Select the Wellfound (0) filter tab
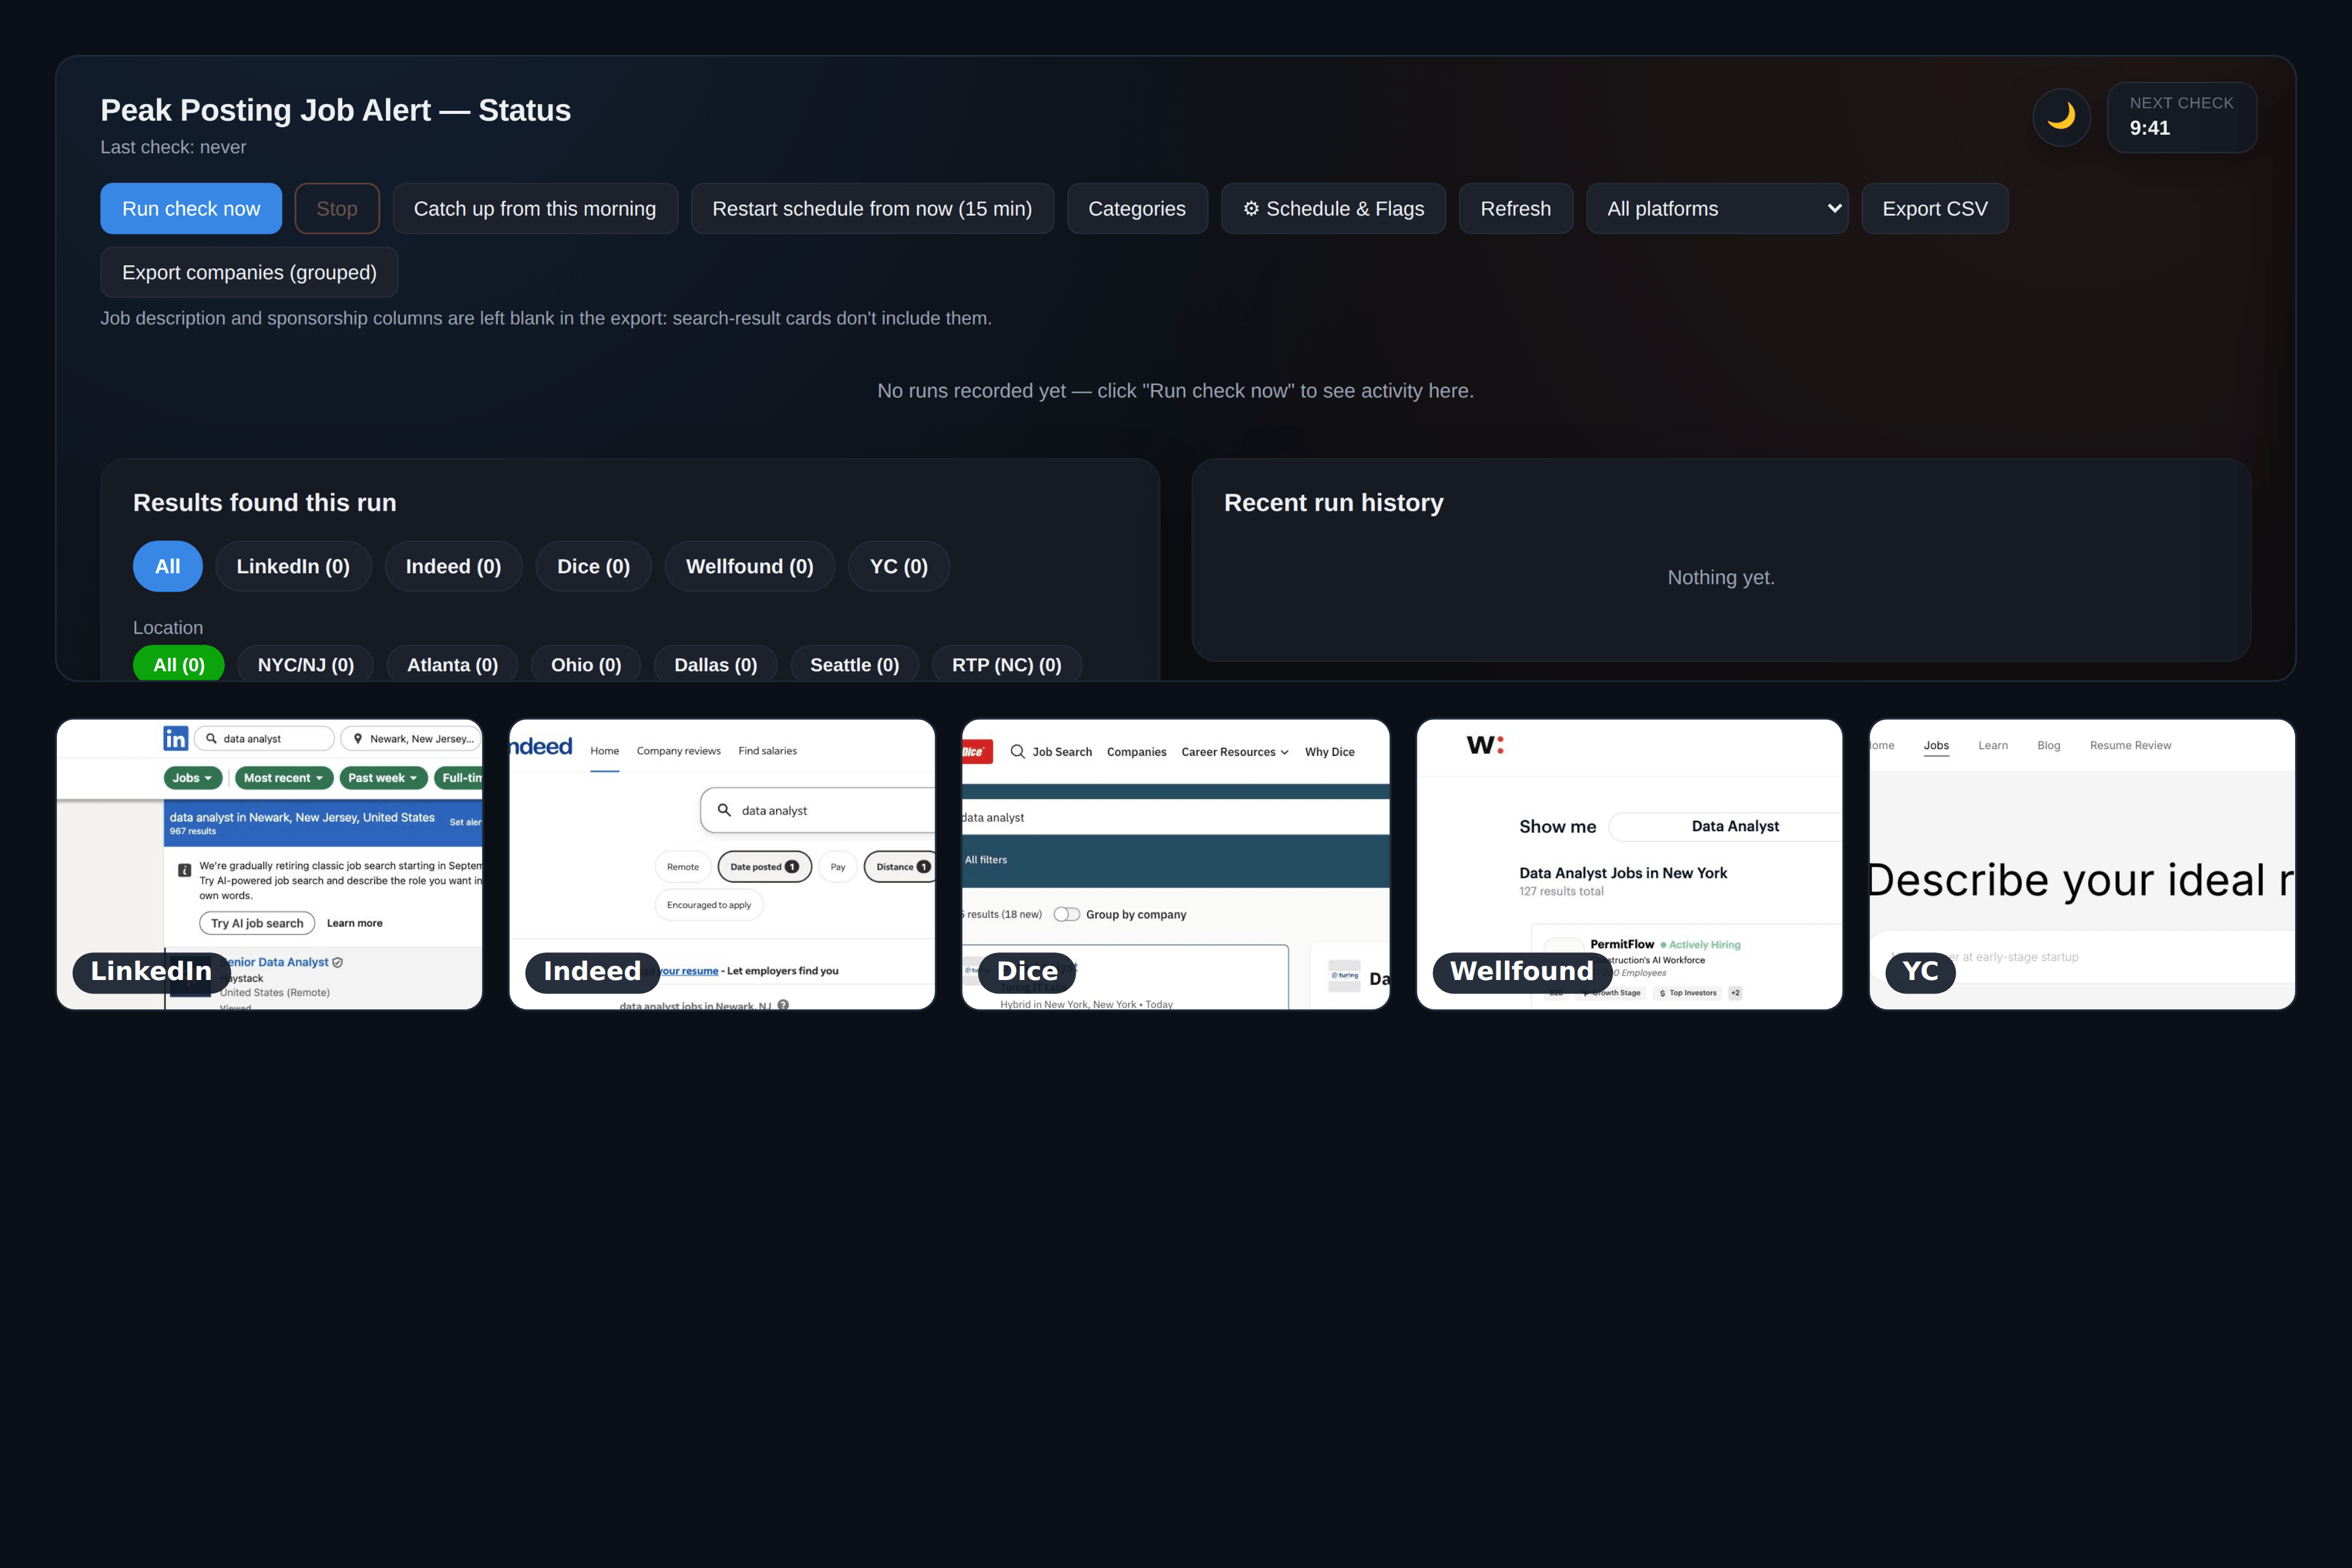This screenshot has height=1568, width=2352. 750,566
